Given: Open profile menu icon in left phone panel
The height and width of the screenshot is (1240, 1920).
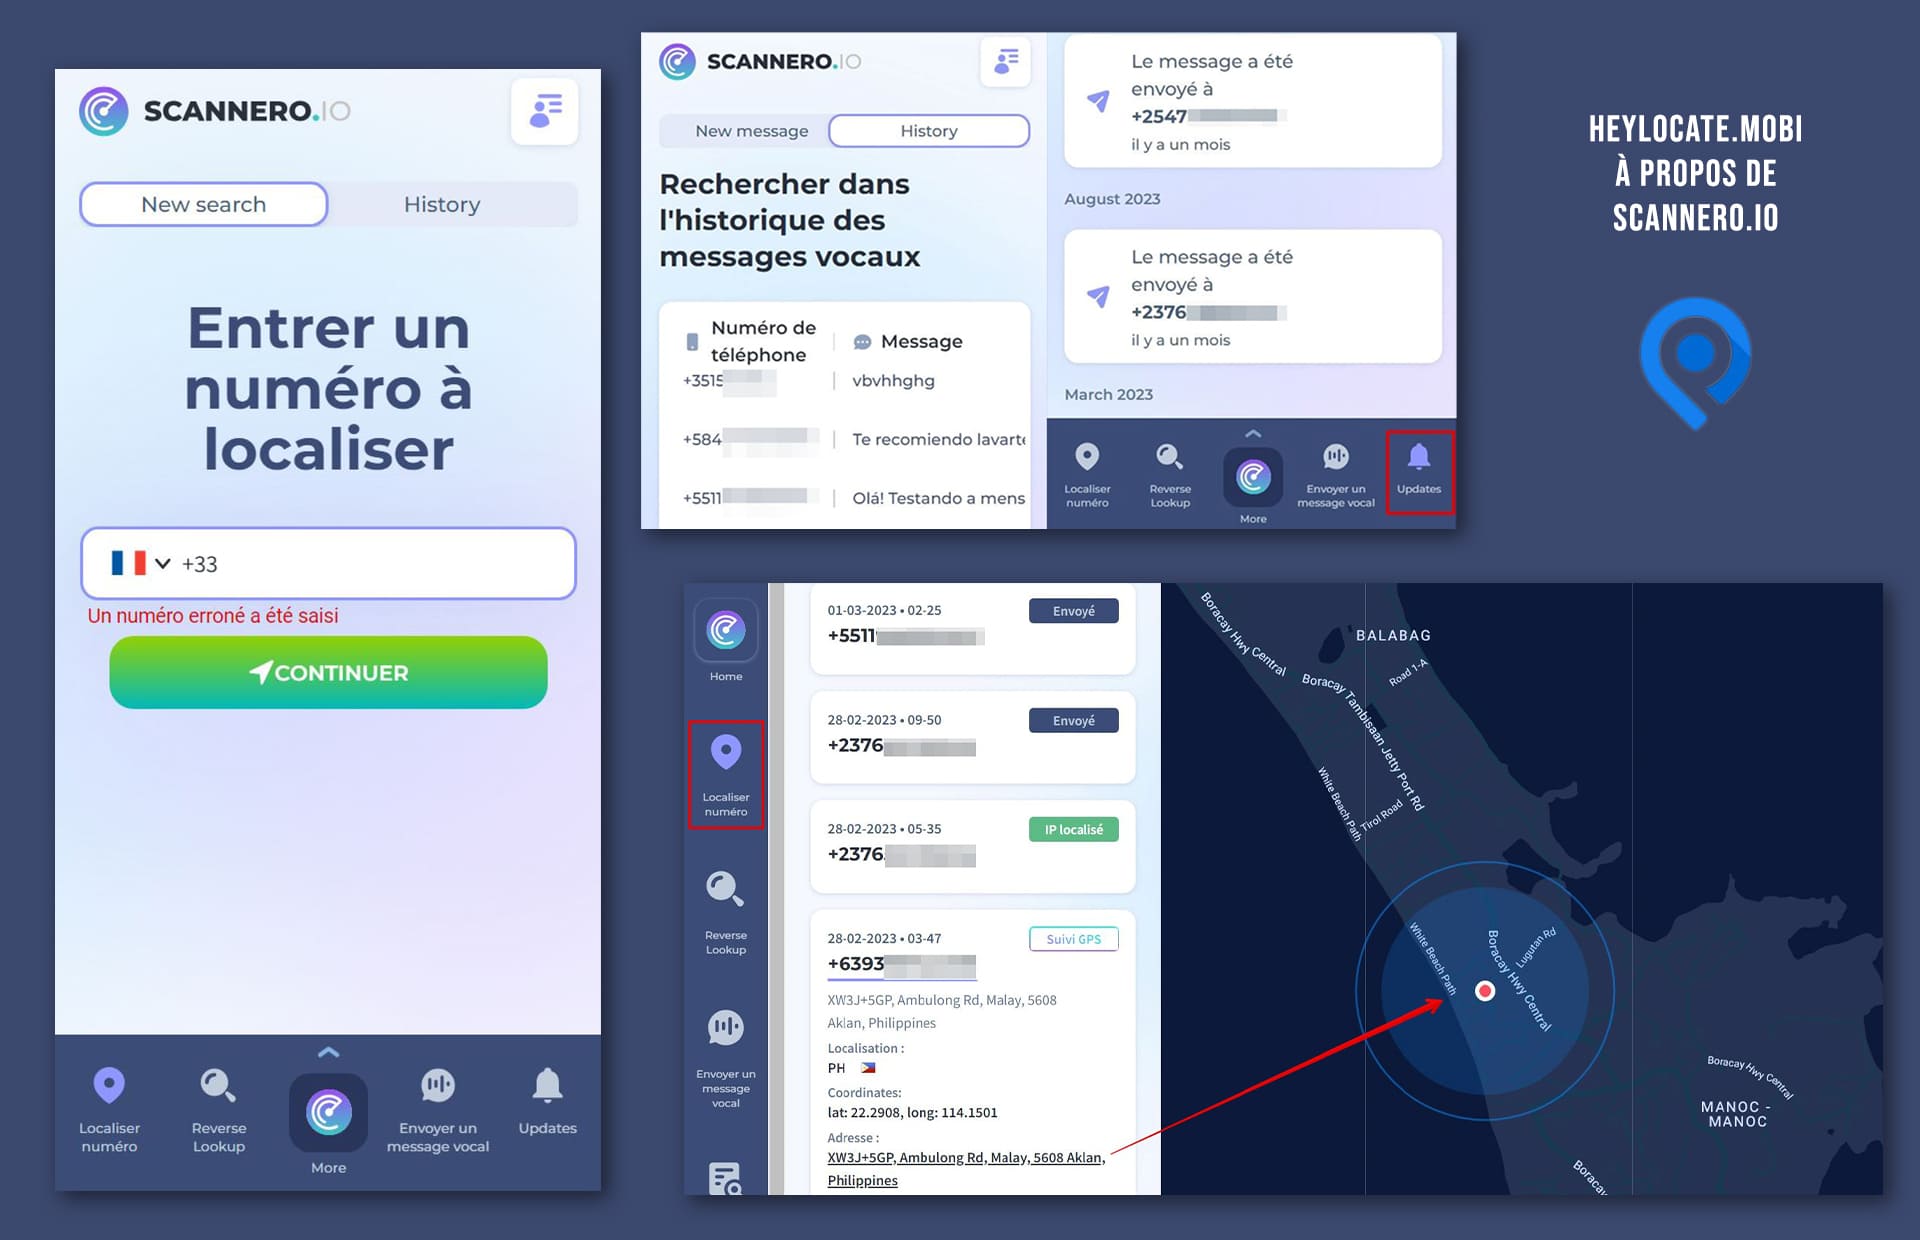Looking at the screenshot, I should [x=544, y=111].
